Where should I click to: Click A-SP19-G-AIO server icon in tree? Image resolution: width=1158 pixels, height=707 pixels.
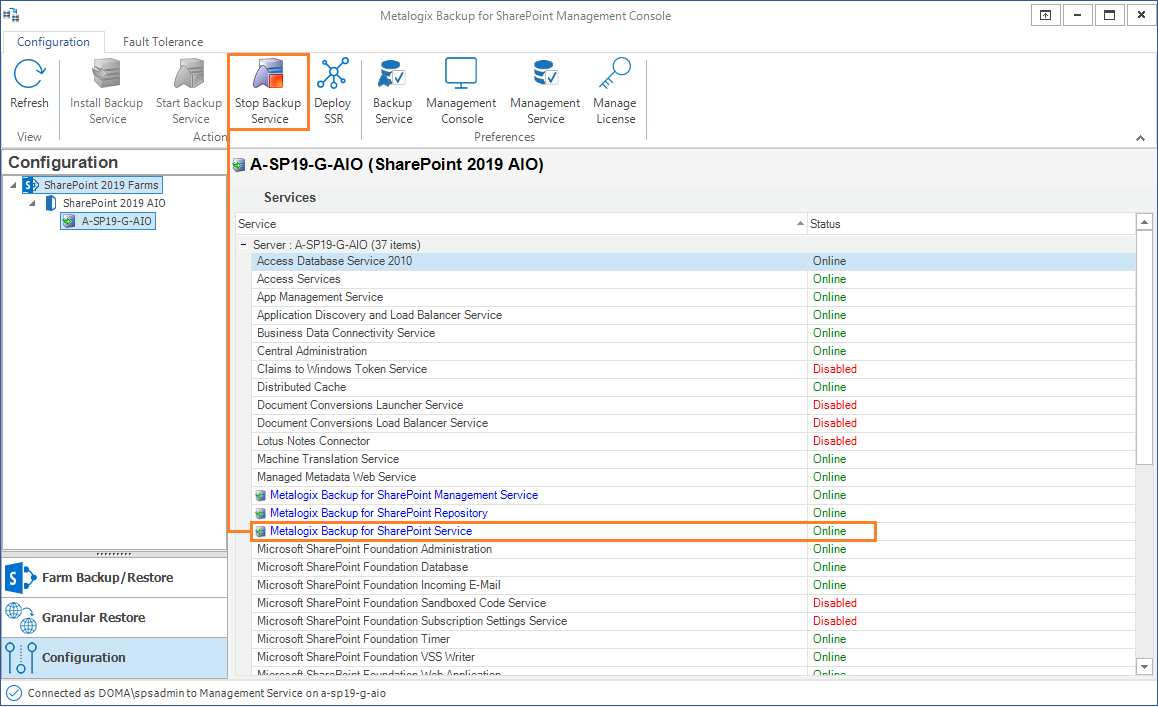(69, 221)
